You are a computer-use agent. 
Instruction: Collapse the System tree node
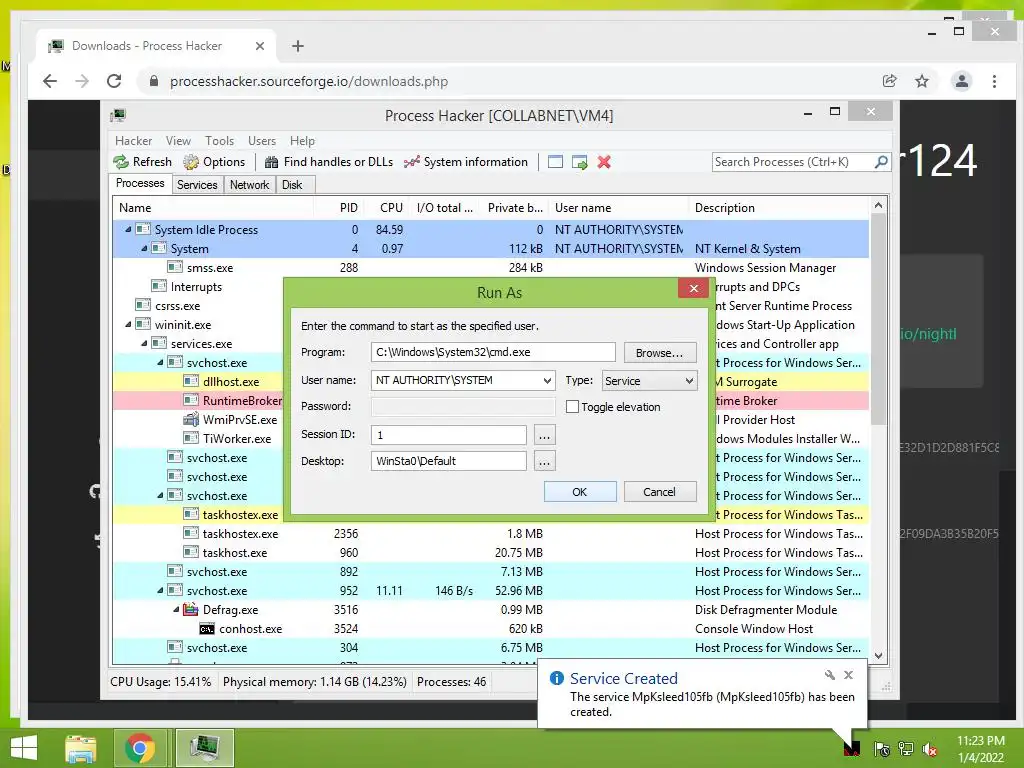(144, 248)
